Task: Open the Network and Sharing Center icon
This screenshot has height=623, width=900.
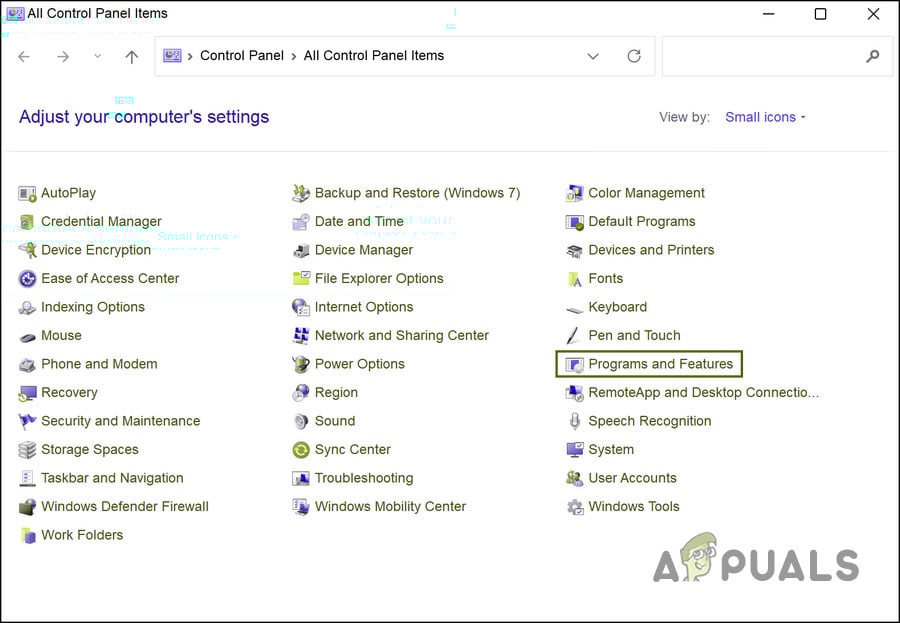Action: tap(301, 336)
